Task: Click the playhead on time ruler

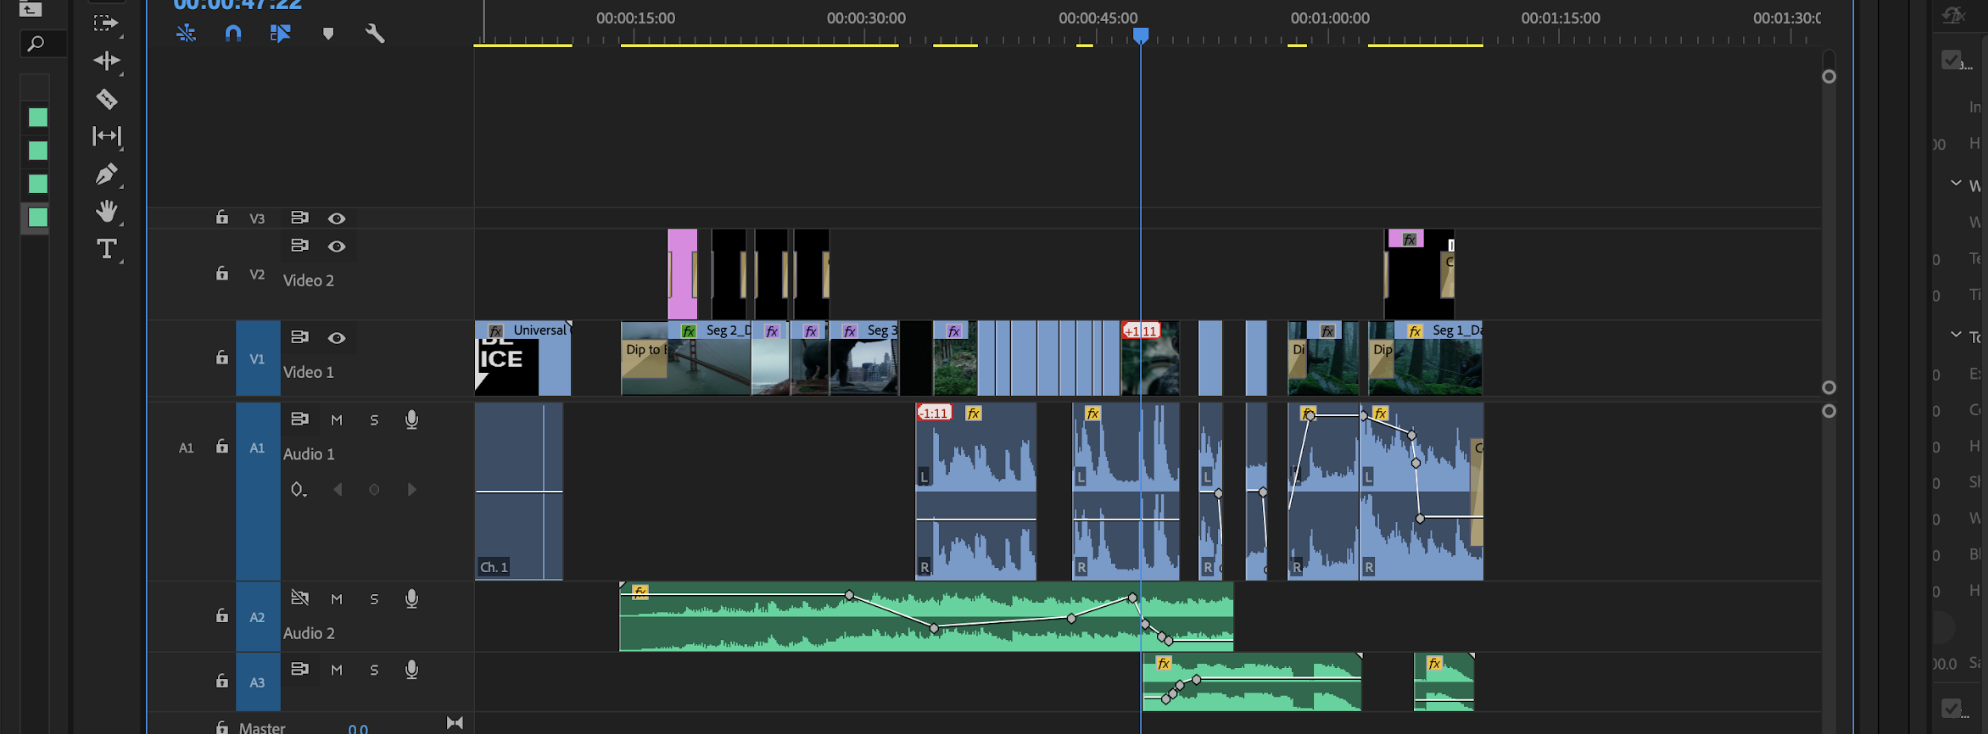Action: (1140, 36)
